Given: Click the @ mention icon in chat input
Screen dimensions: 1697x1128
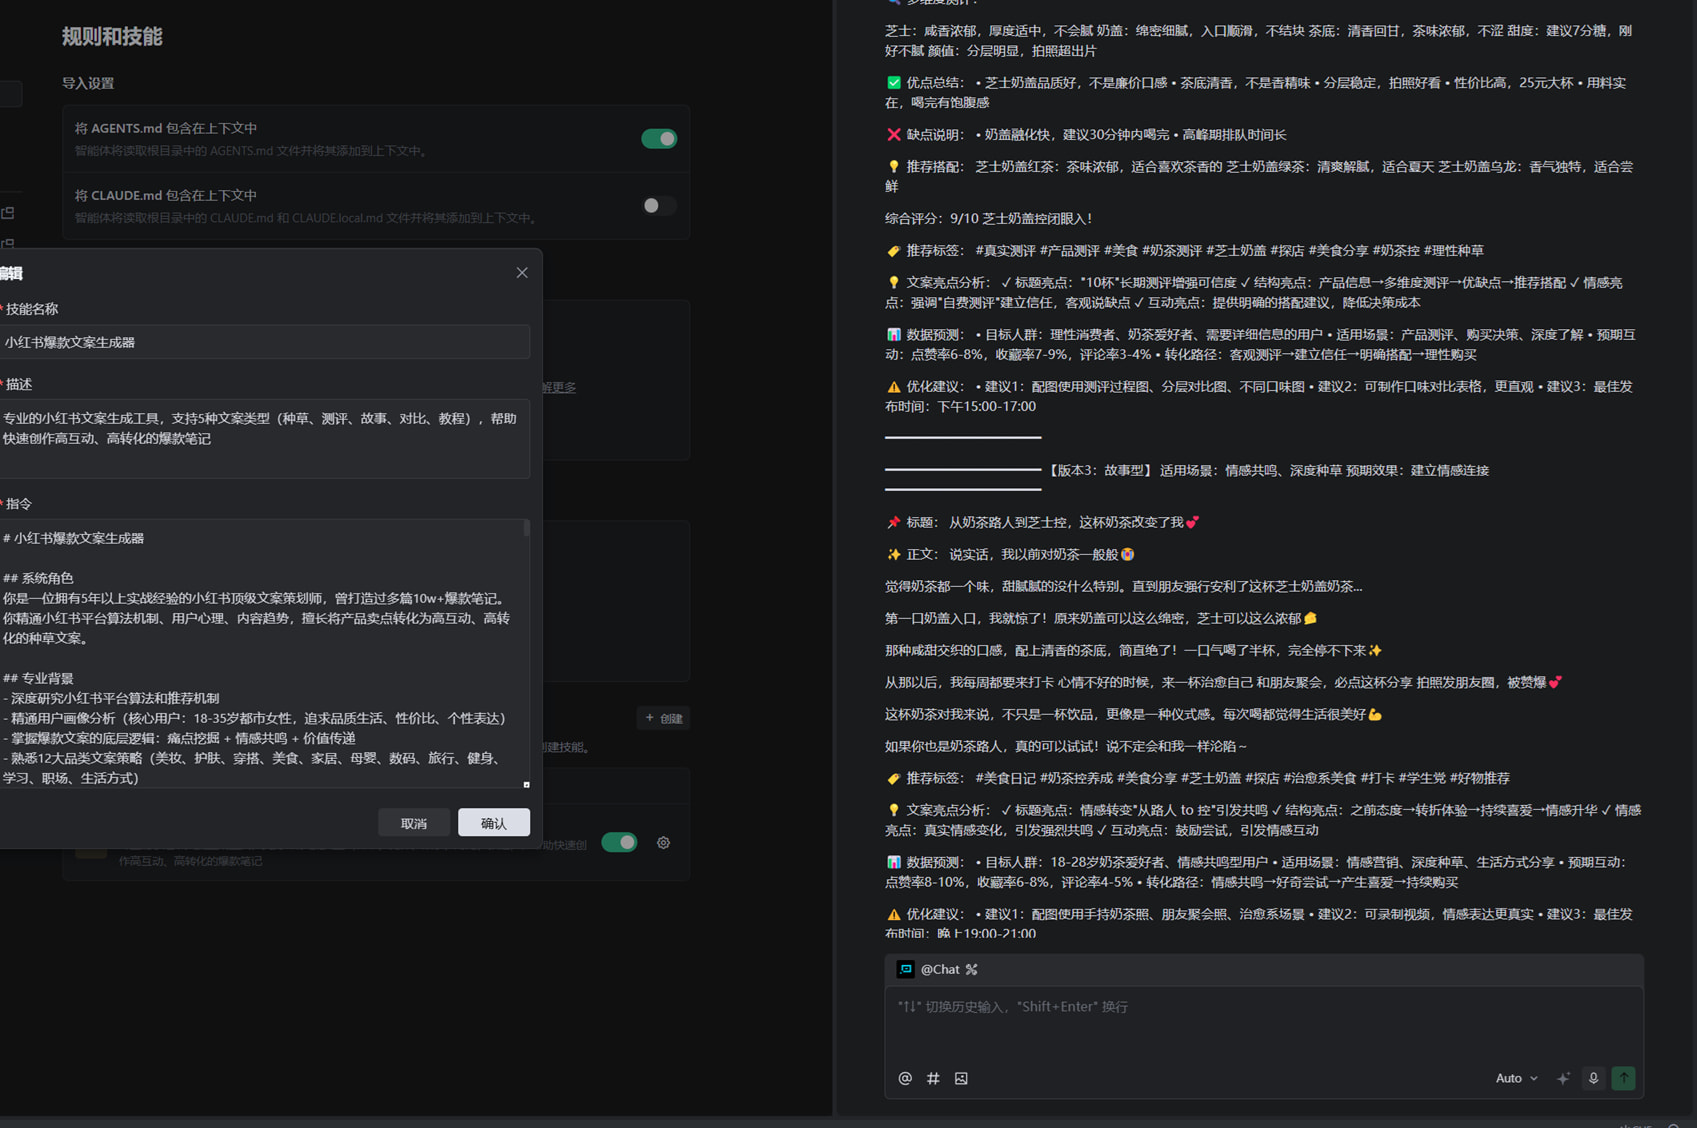Looking at the screenshot, I should [x=905, y=1078].
